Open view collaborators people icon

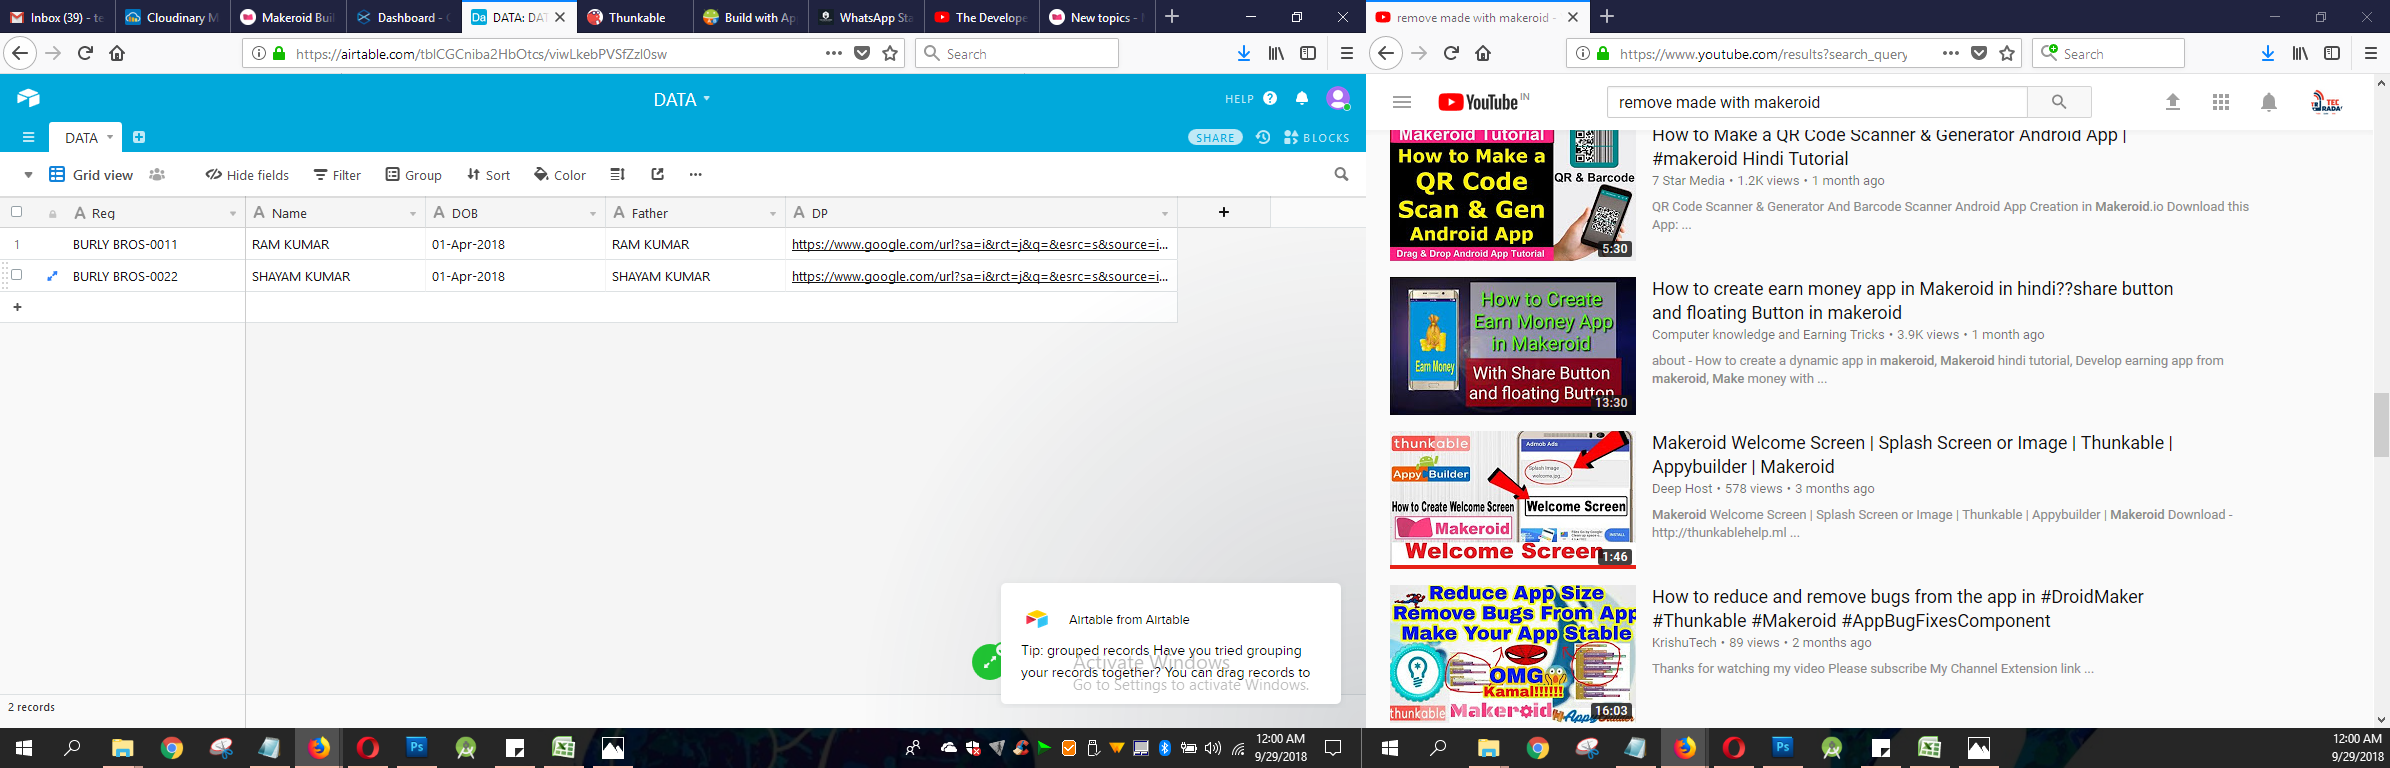coord(157,174)
